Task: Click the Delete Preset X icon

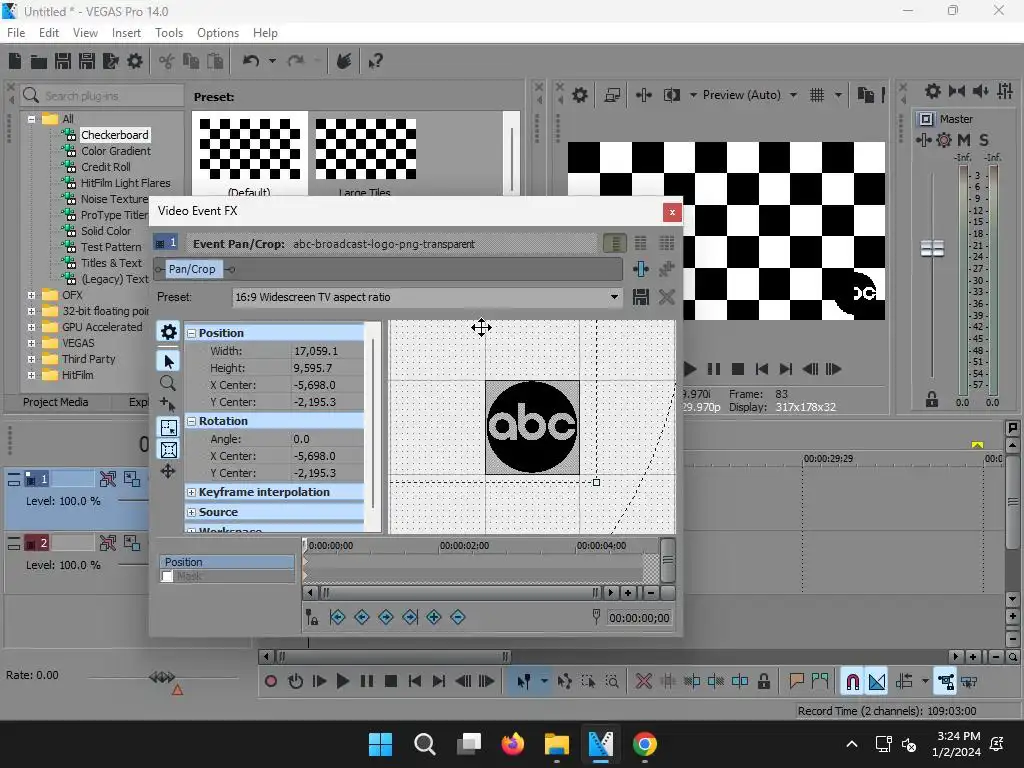Action: pyautogui.click(x=667, y=297)
